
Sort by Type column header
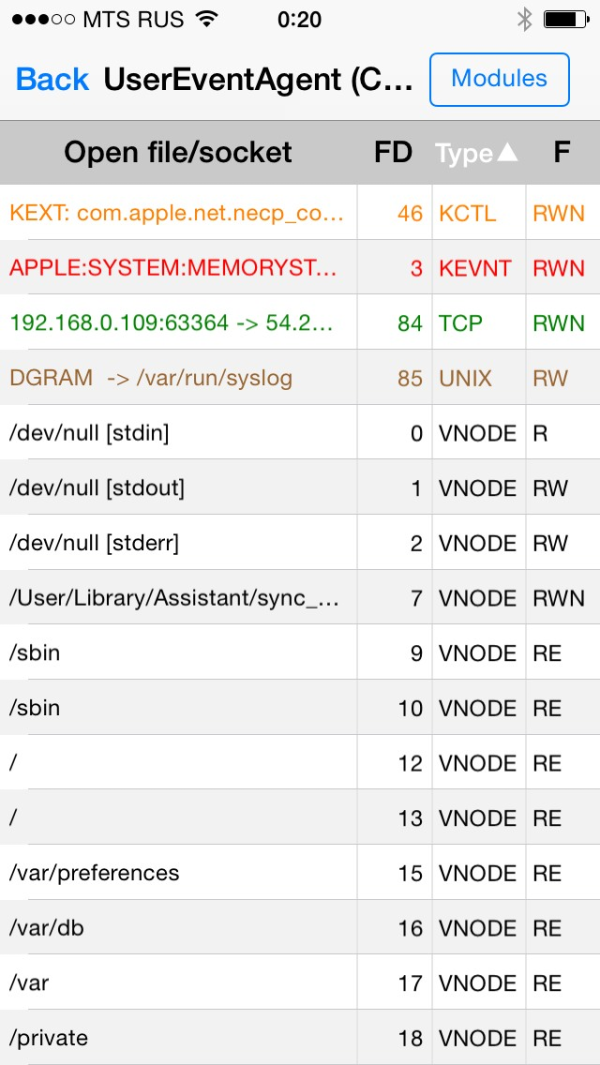pos(476,153)
